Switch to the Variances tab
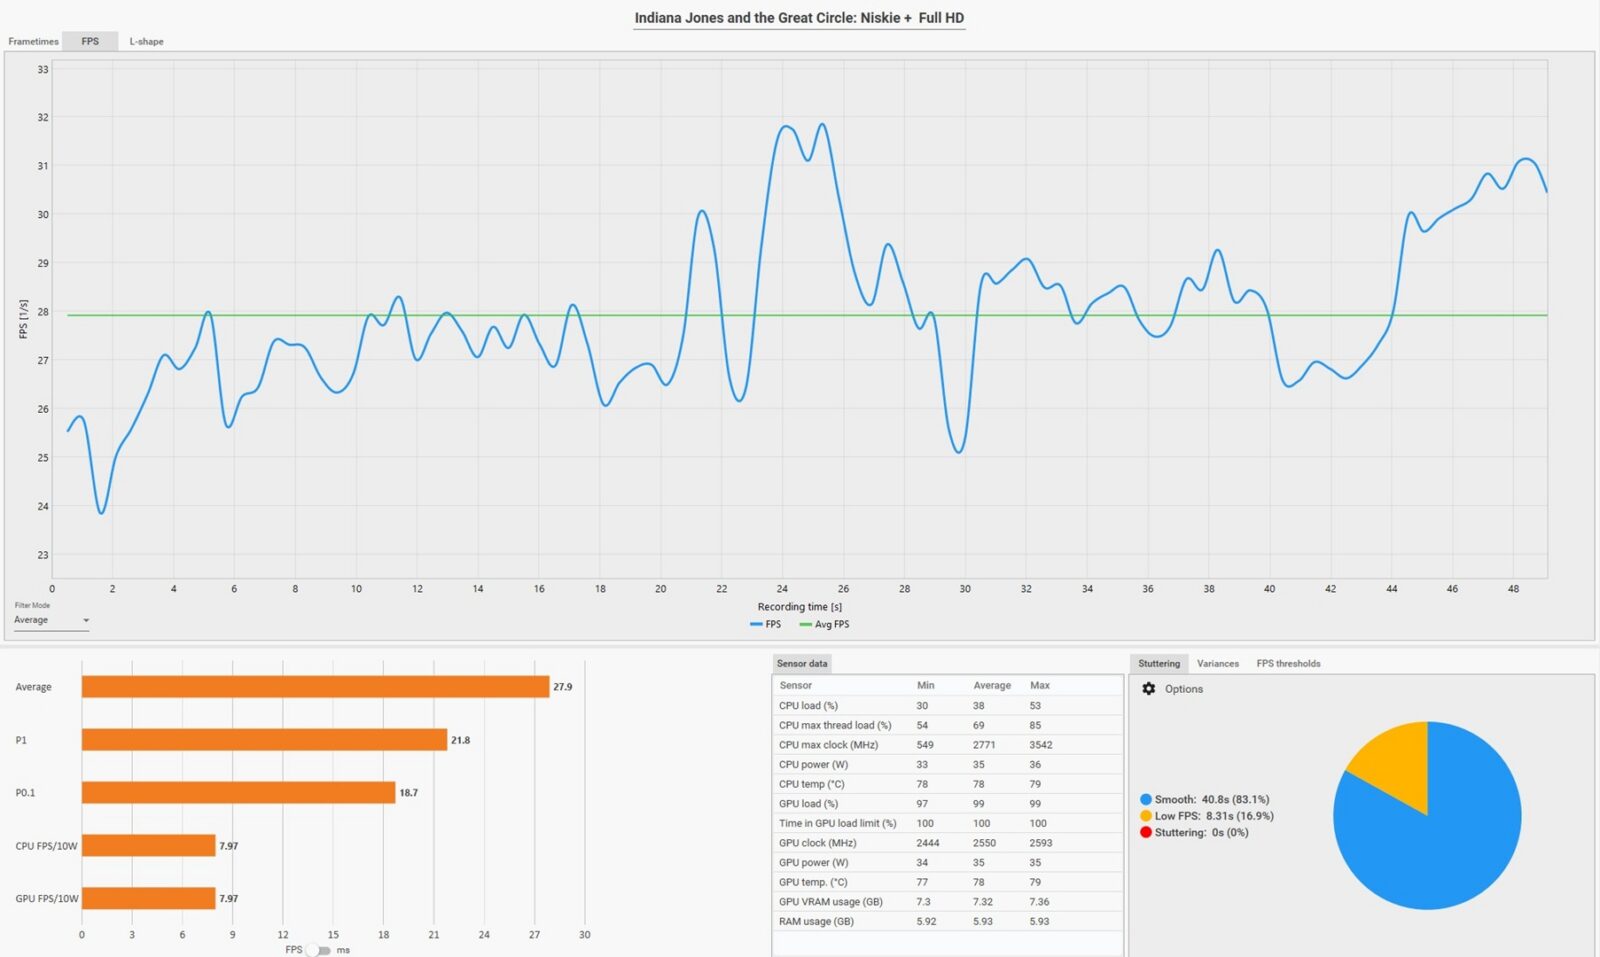The height and width of the screenshot is (957, 1600). [x=1217, y=664]
